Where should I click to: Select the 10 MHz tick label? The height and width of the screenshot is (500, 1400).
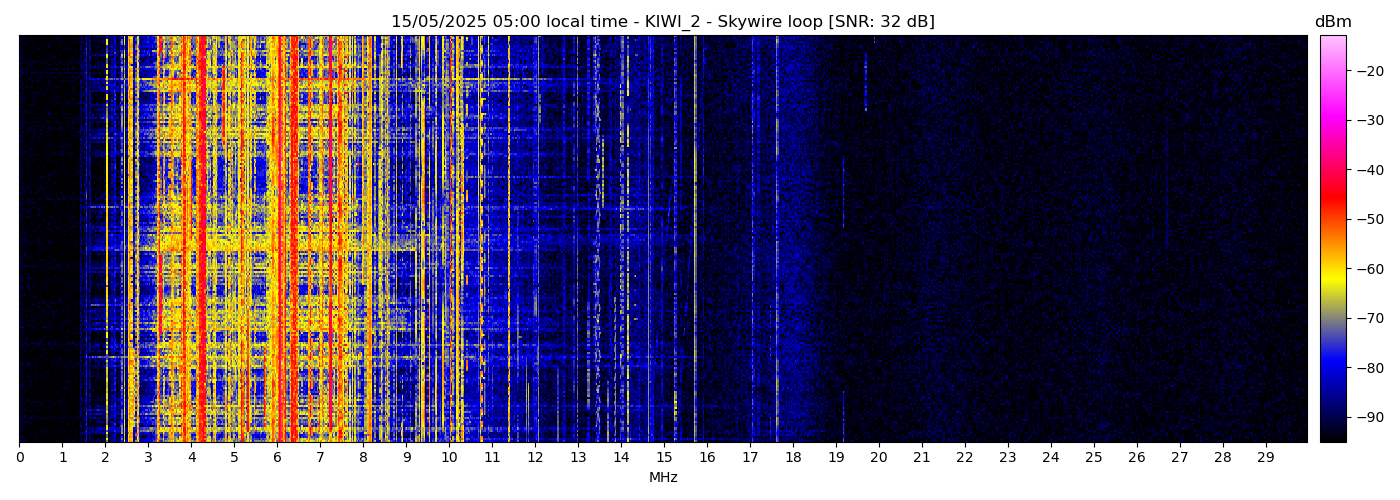(449, 457)
